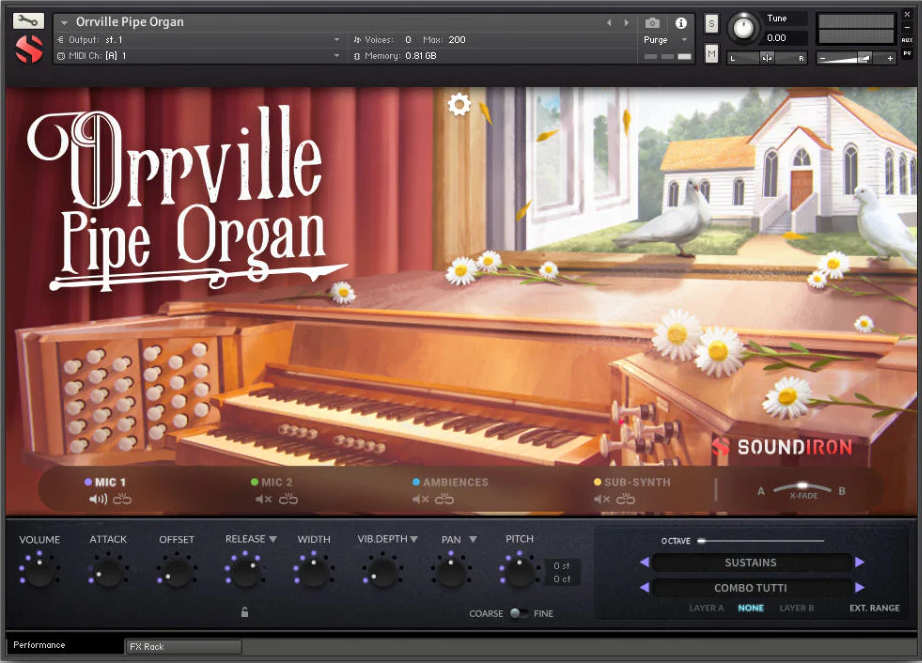Enable the MIC 1 channel light
Screen dimensions: 922x663
pyautogui.click(x=87, y=481)
